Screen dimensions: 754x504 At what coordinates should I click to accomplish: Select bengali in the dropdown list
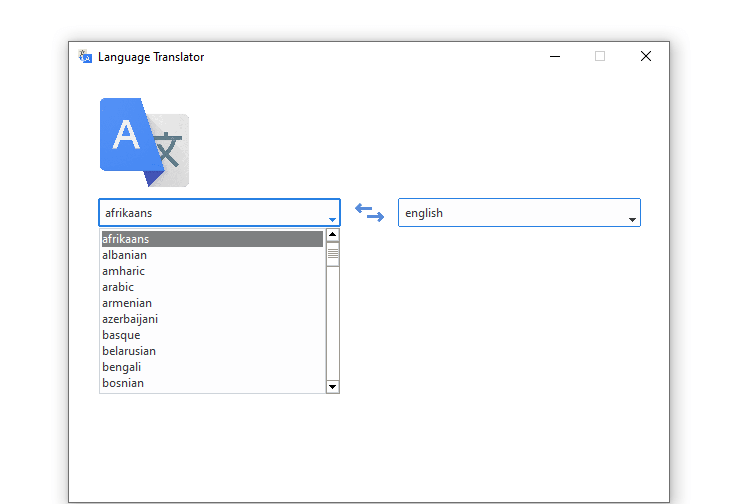pyautogui.click(x=122, y=367)
